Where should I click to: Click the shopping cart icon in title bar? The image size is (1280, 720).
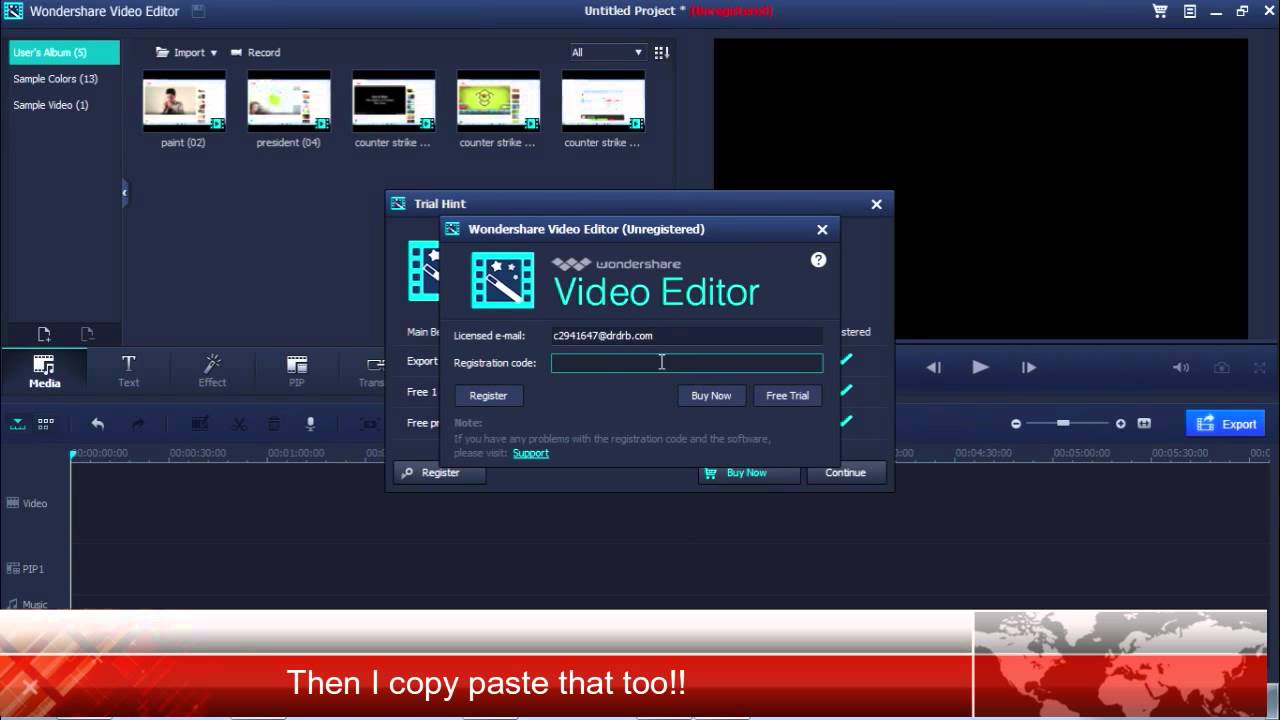pos(1160,11)
